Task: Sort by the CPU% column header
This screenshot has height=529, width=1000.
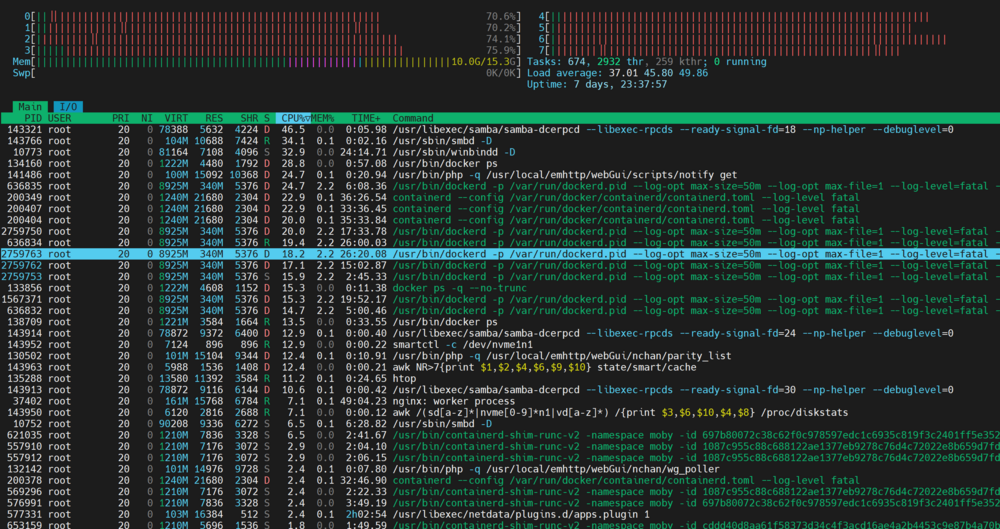Action: point(293,118)
